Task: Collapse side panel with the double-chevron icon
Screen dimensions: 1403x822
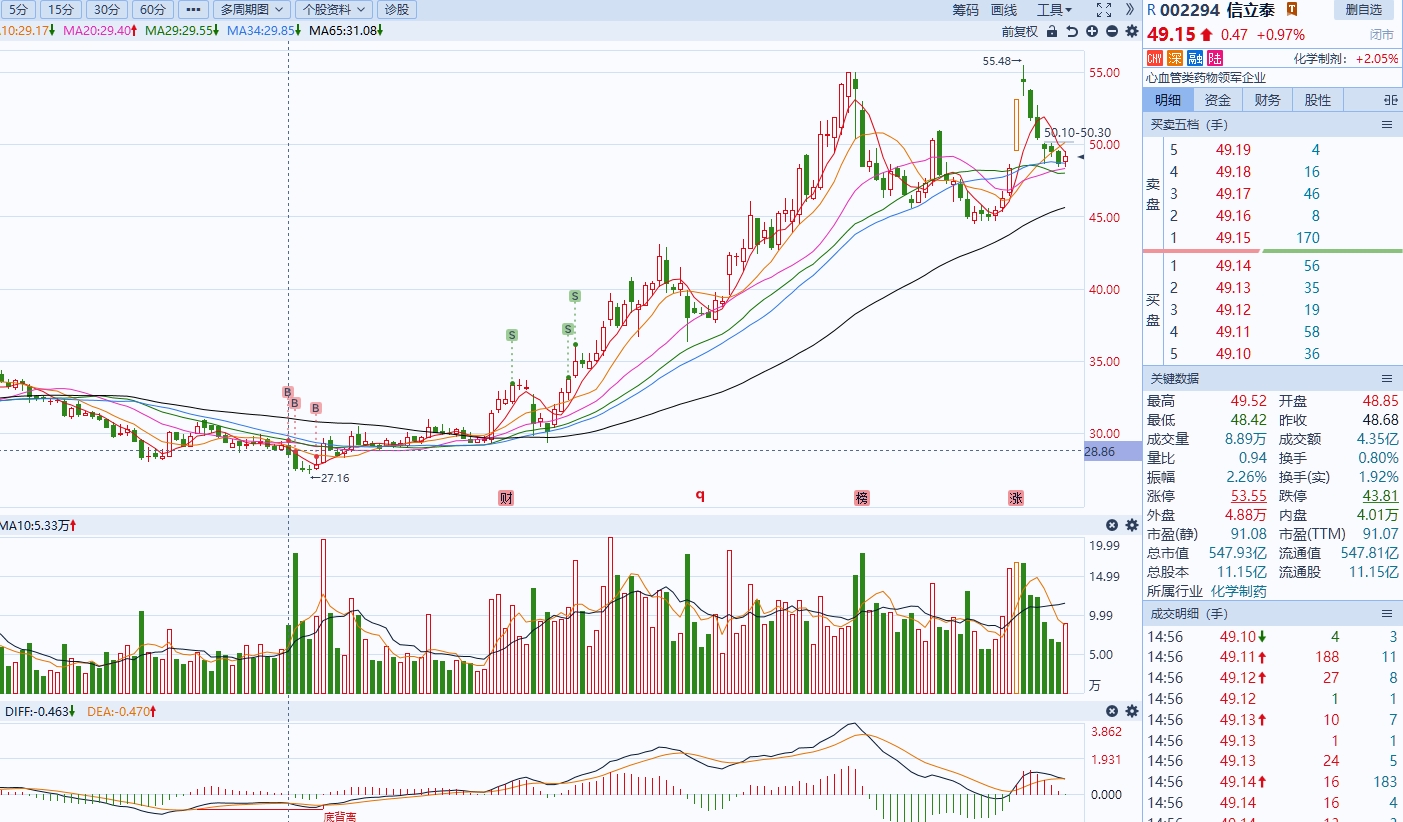Action: pyautogui.click(x=1131, y=10)
